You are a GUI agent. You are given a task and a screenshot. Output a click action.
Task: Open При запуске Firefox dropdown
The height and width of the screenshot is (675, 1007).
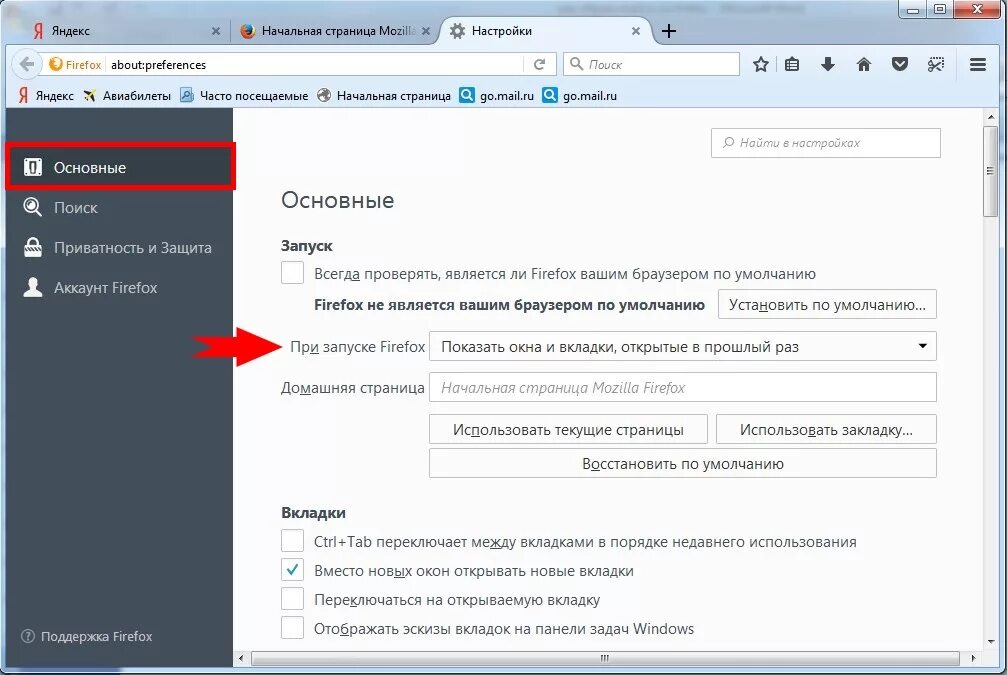(x=683, y=347)
